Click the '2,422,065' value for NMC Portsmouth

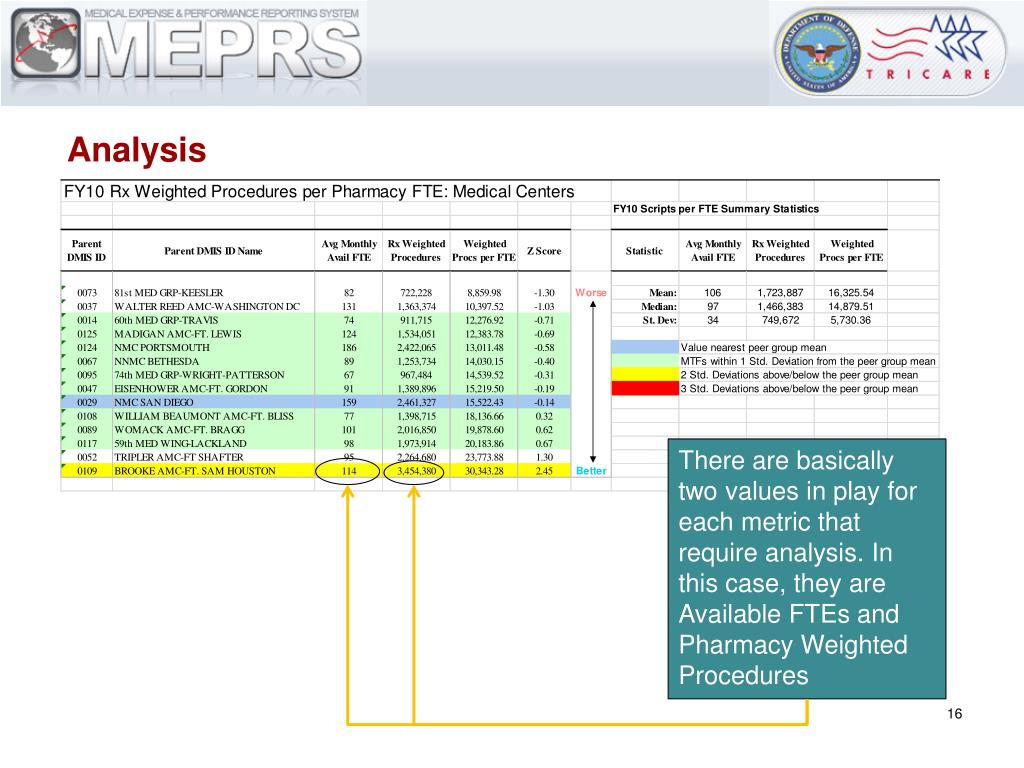pyautogui.click(x=416, y=347)
